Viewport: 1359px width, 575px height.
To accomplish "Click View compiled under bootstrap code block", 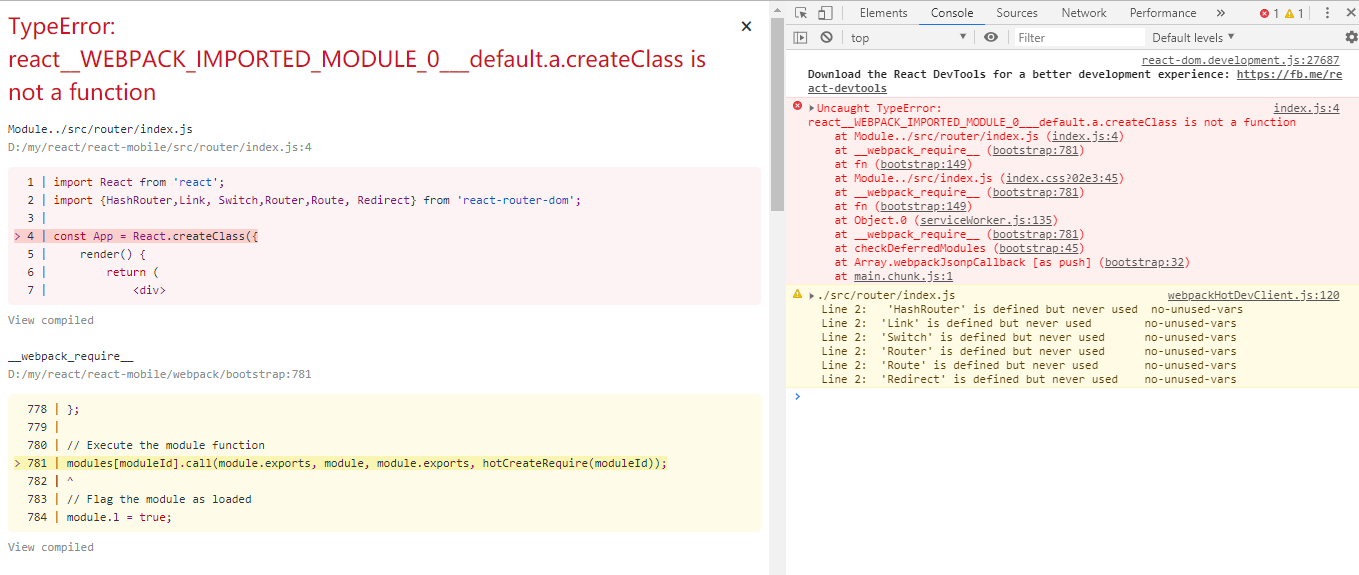I will (x=51, y=547).
